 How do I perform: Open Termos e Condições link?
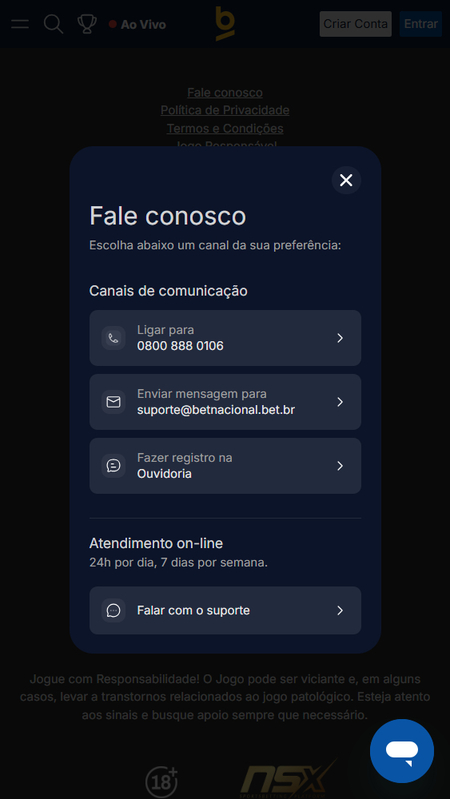(225, 128)
